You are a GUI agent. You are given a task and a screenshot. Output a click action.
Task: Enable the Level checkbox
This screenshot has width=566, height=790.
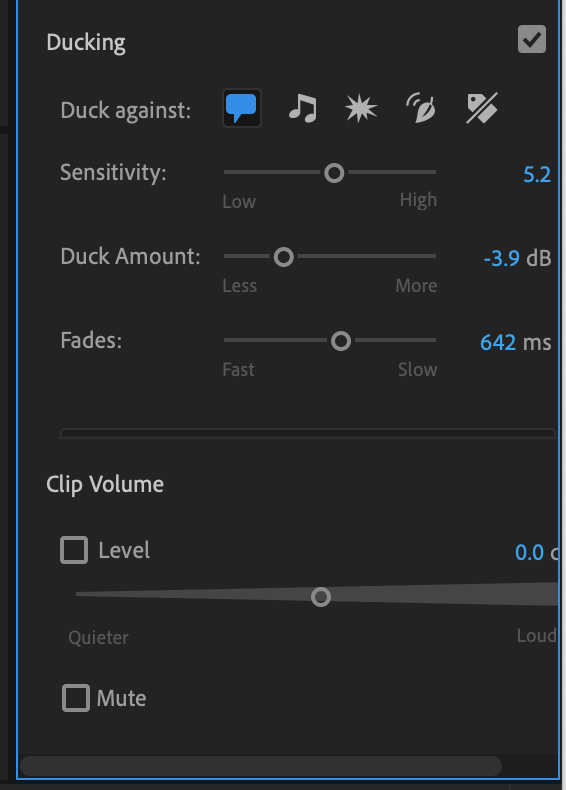[74, 549]
